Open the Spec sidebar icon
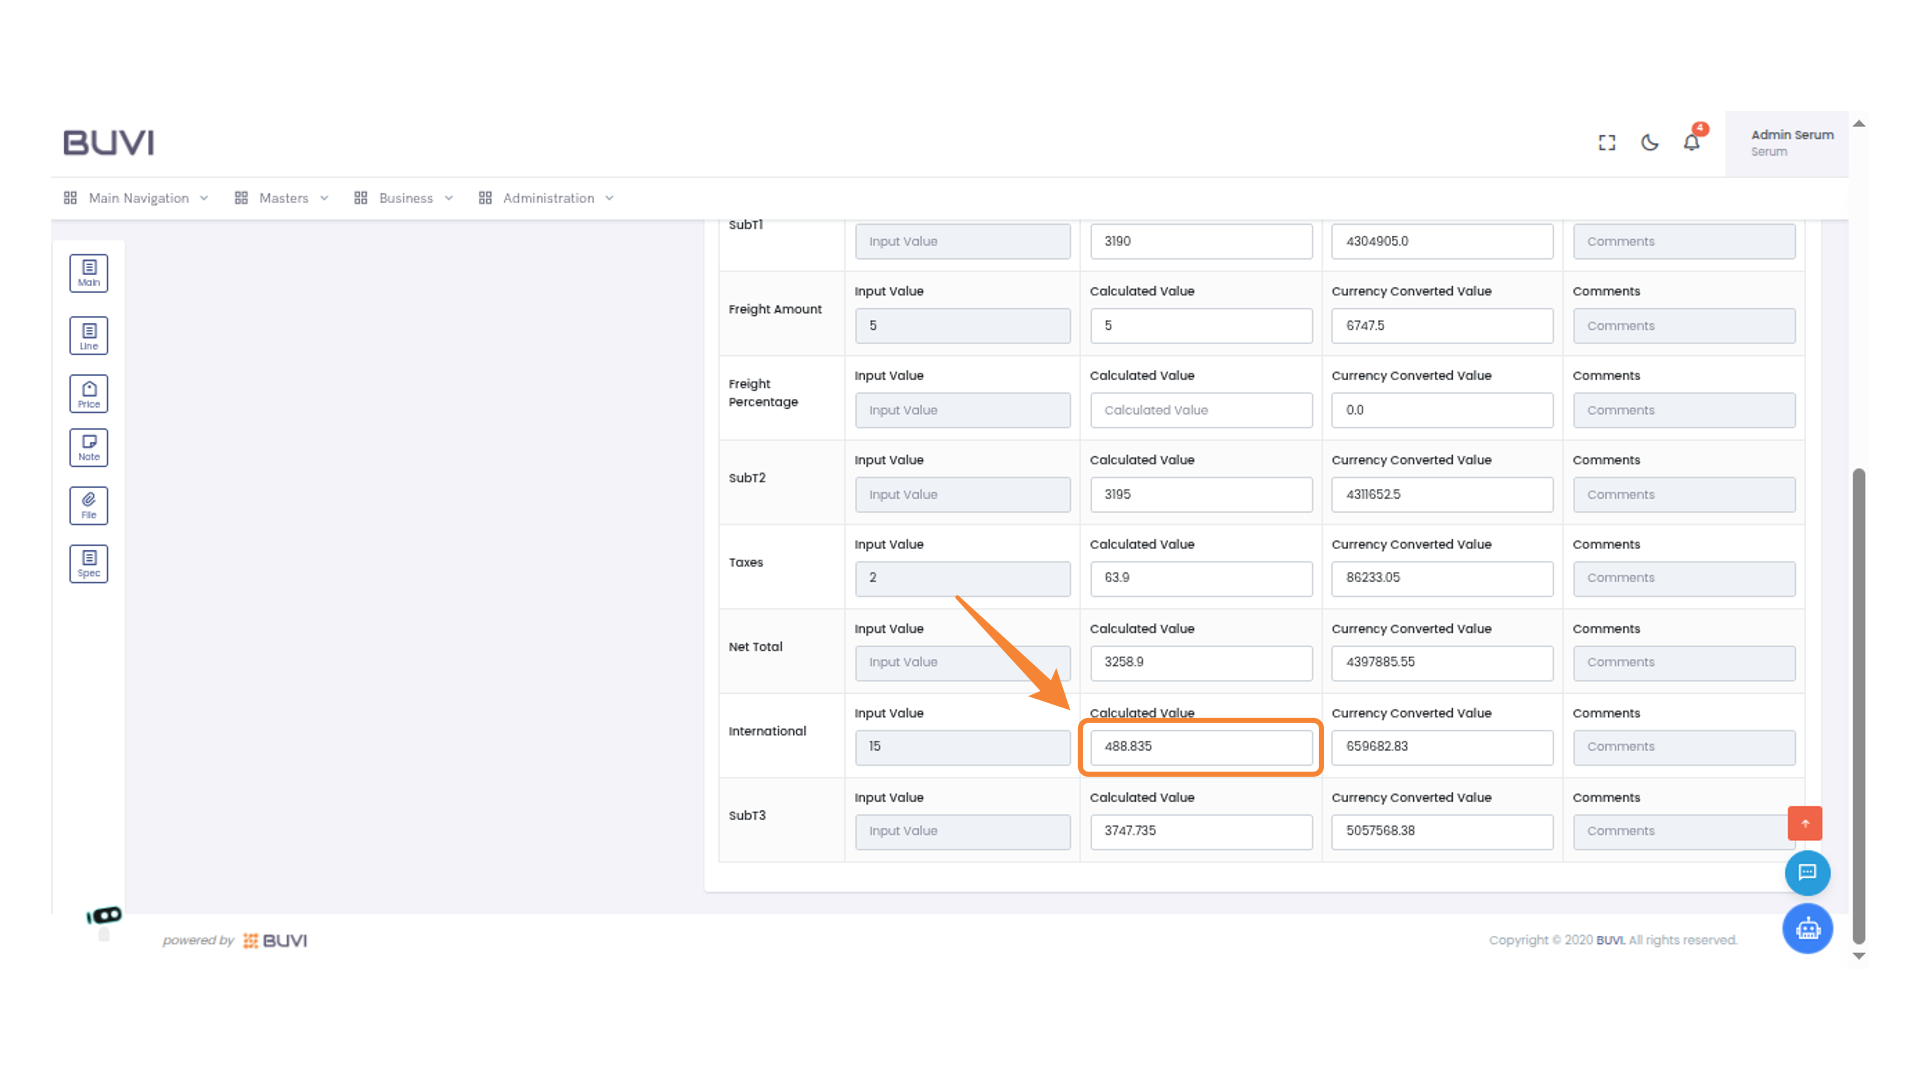This screenshot has height=1080, width=1920. point(89,564)
